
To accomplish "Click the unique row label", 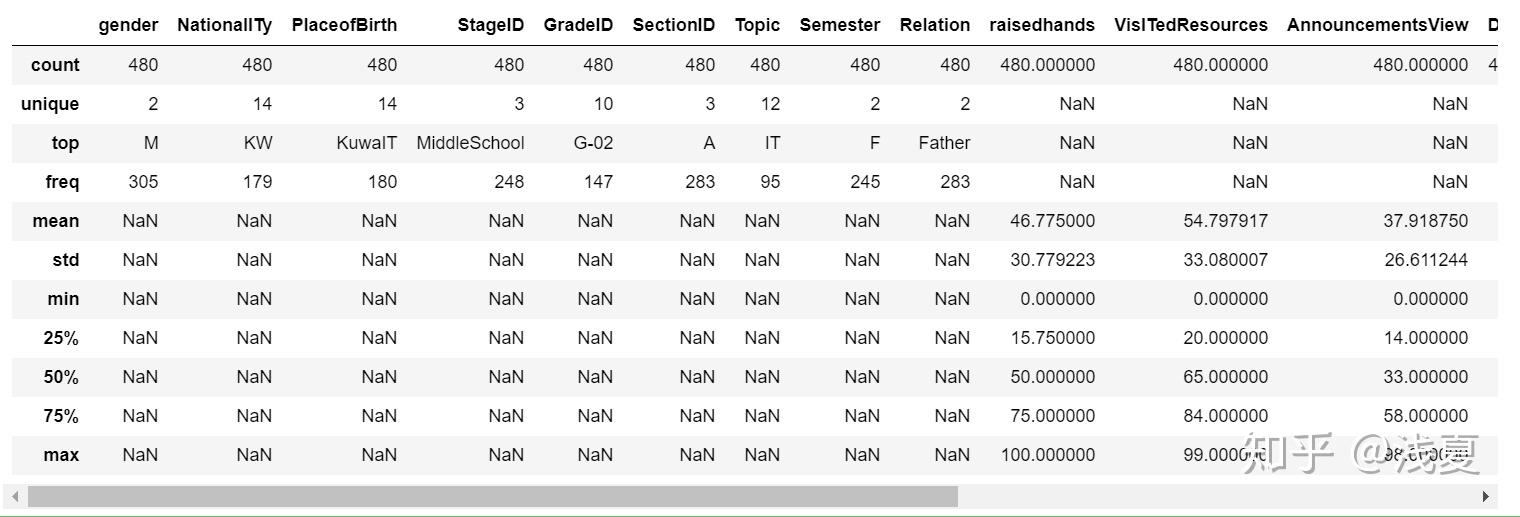I will pos(50,104).
